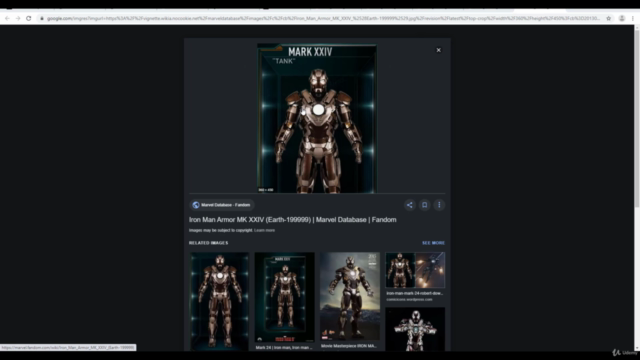Open the Iron Man Armor MK XXIV title link
640x360 pixels.
(292, 220)
